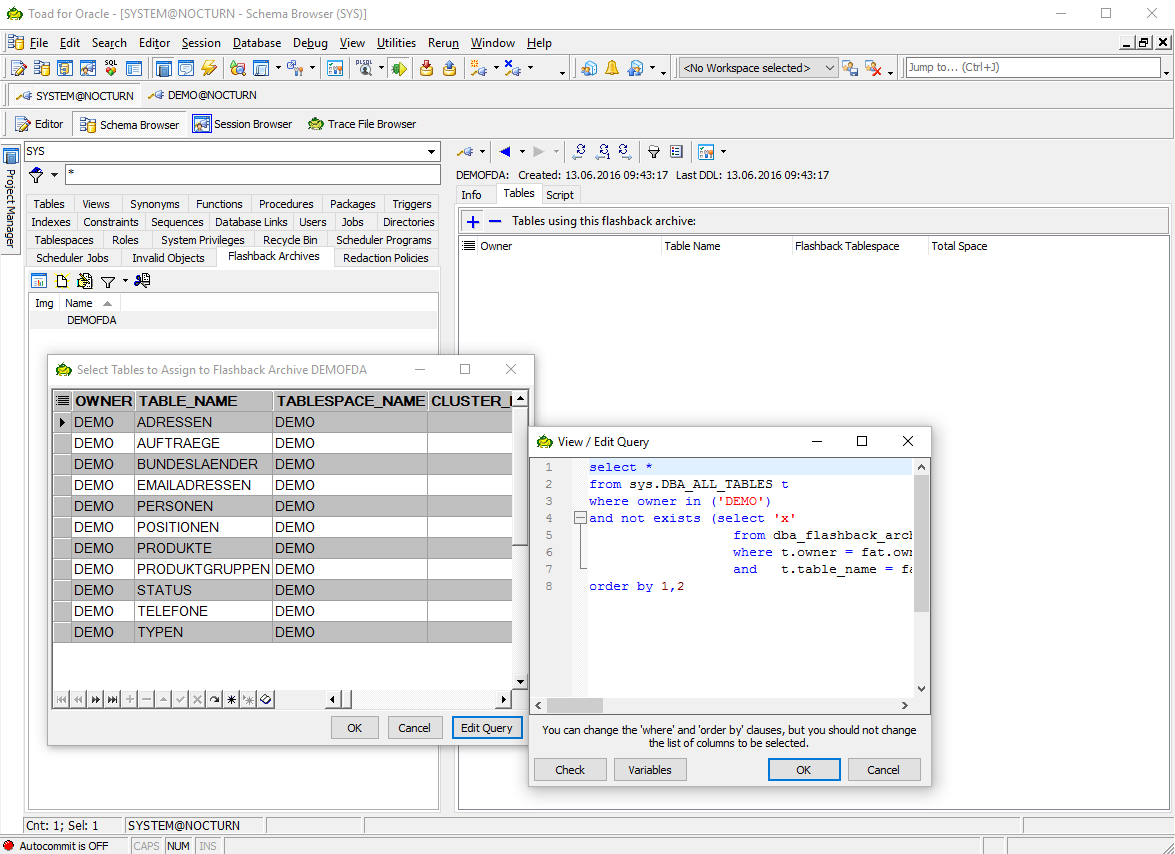The height and width of the screenshot is (854, 1175).
Task: Click the blue back arrow in right panel
Action: [x=505, y=151]
